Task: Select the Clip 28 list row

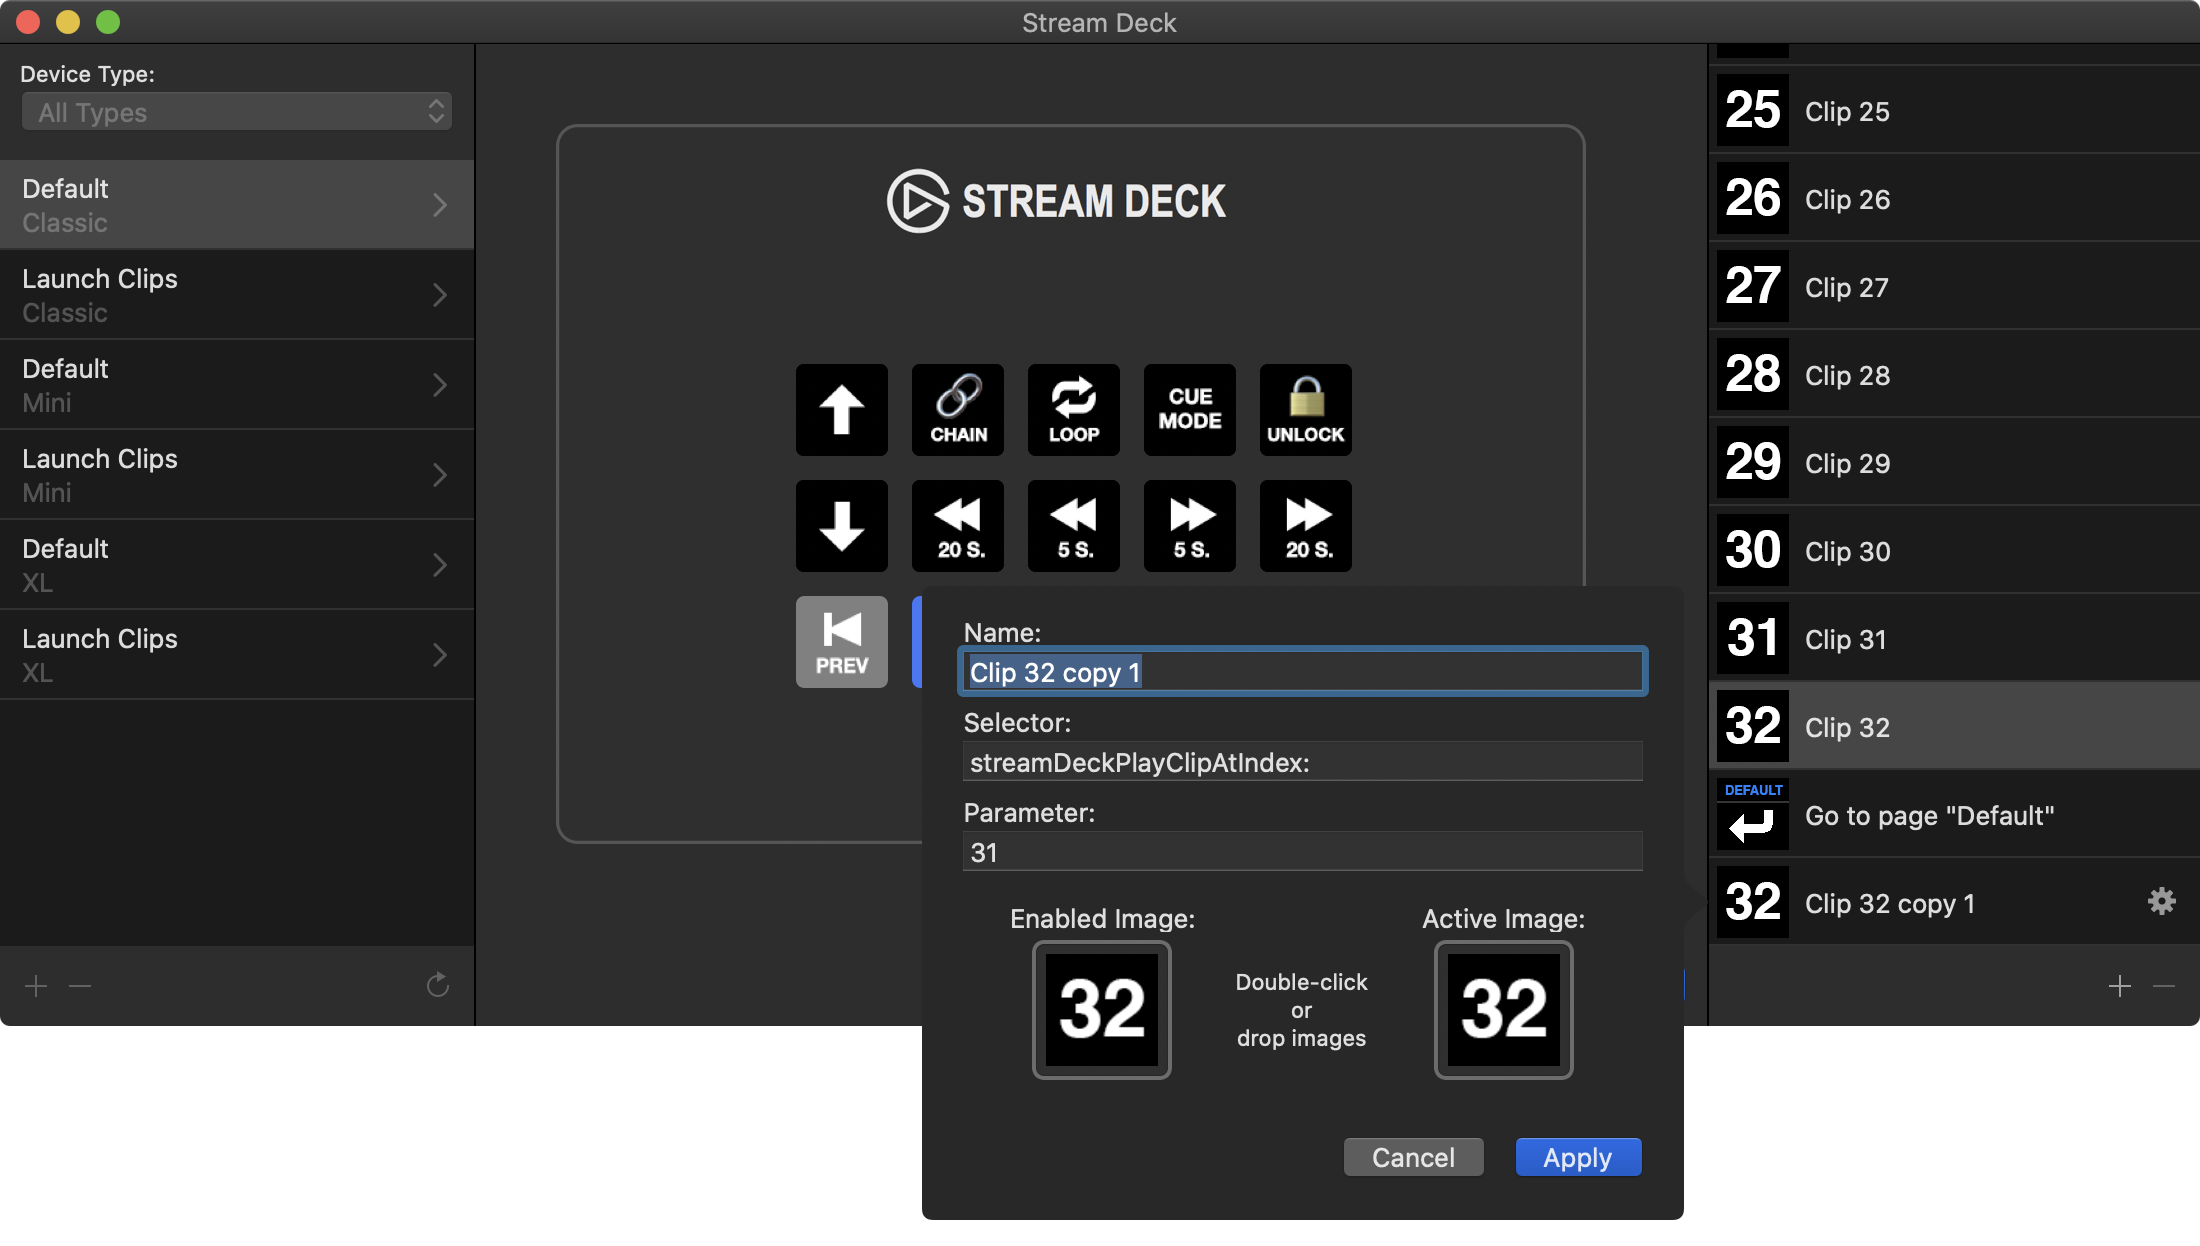Action: [x=1954, y=374]
